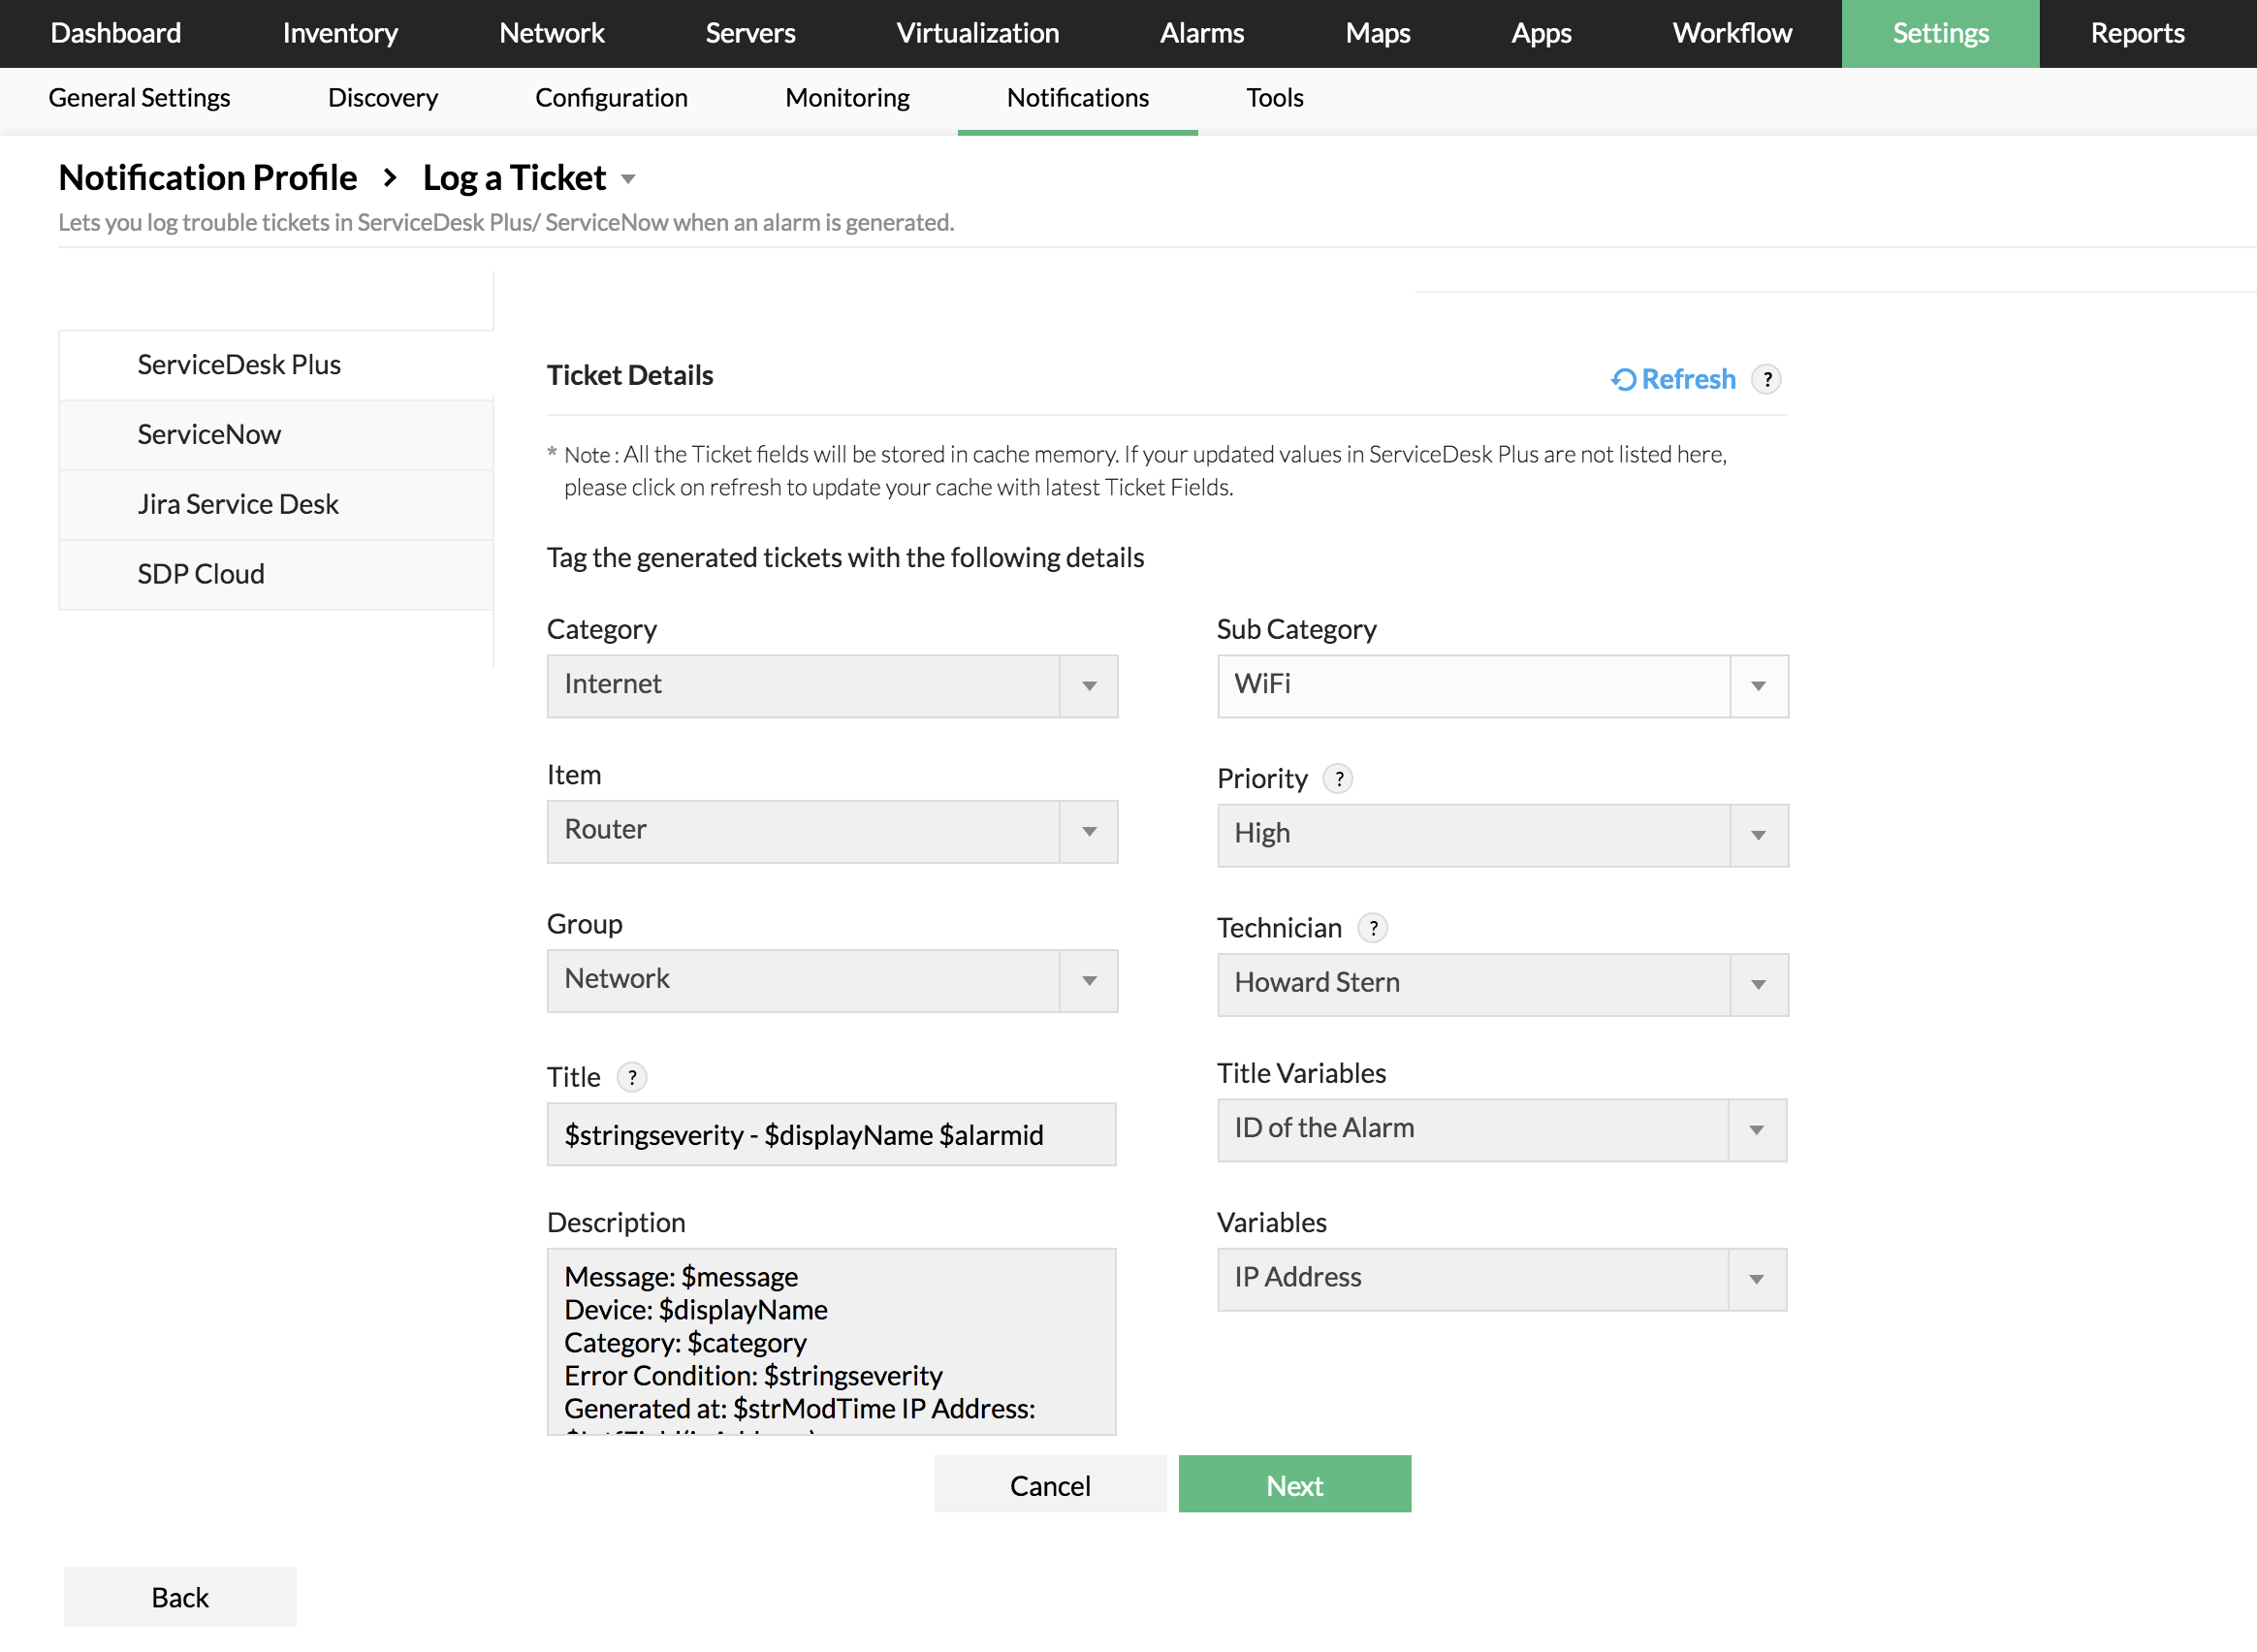Click help icon next to Refresh
Screen dimensions: 2257x1652
(1767, 379)
